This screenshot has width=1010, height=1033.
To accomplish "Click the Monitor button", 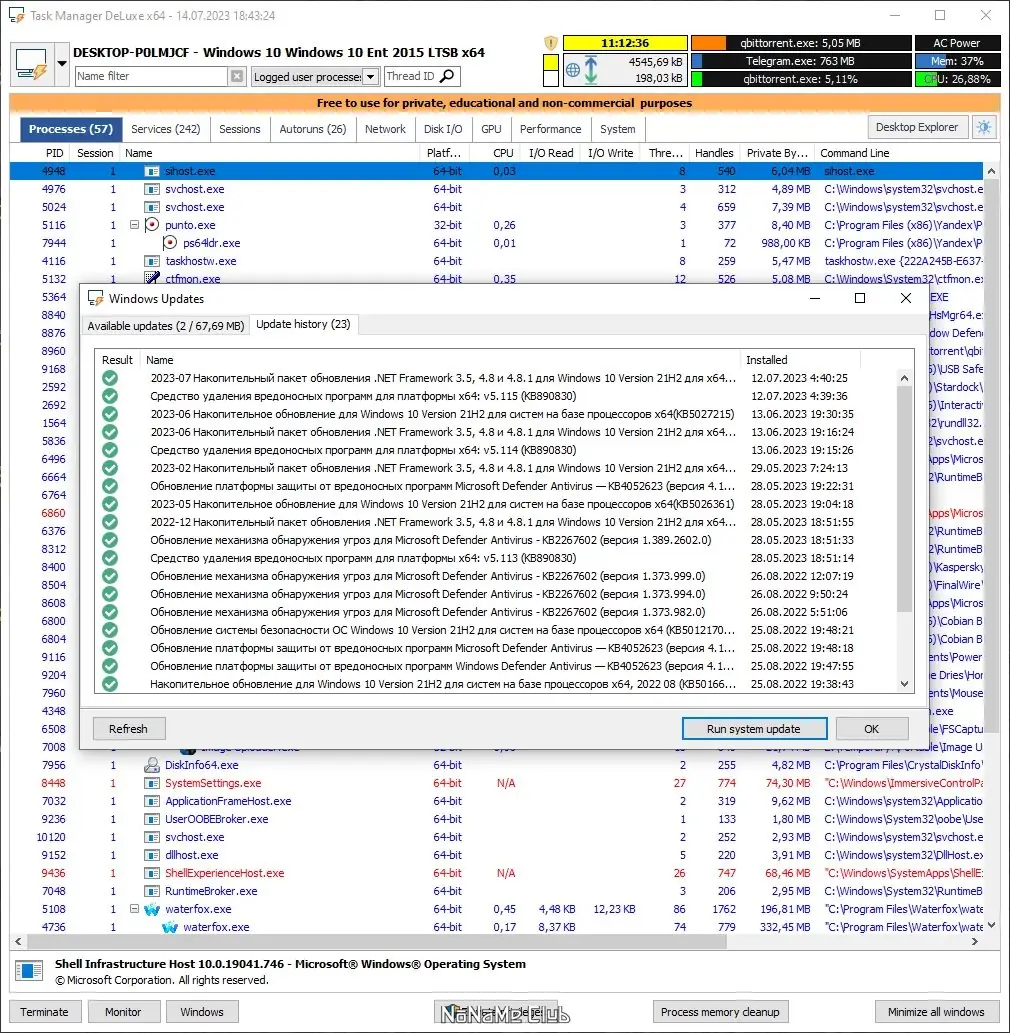I will [x=123, y=1012].
